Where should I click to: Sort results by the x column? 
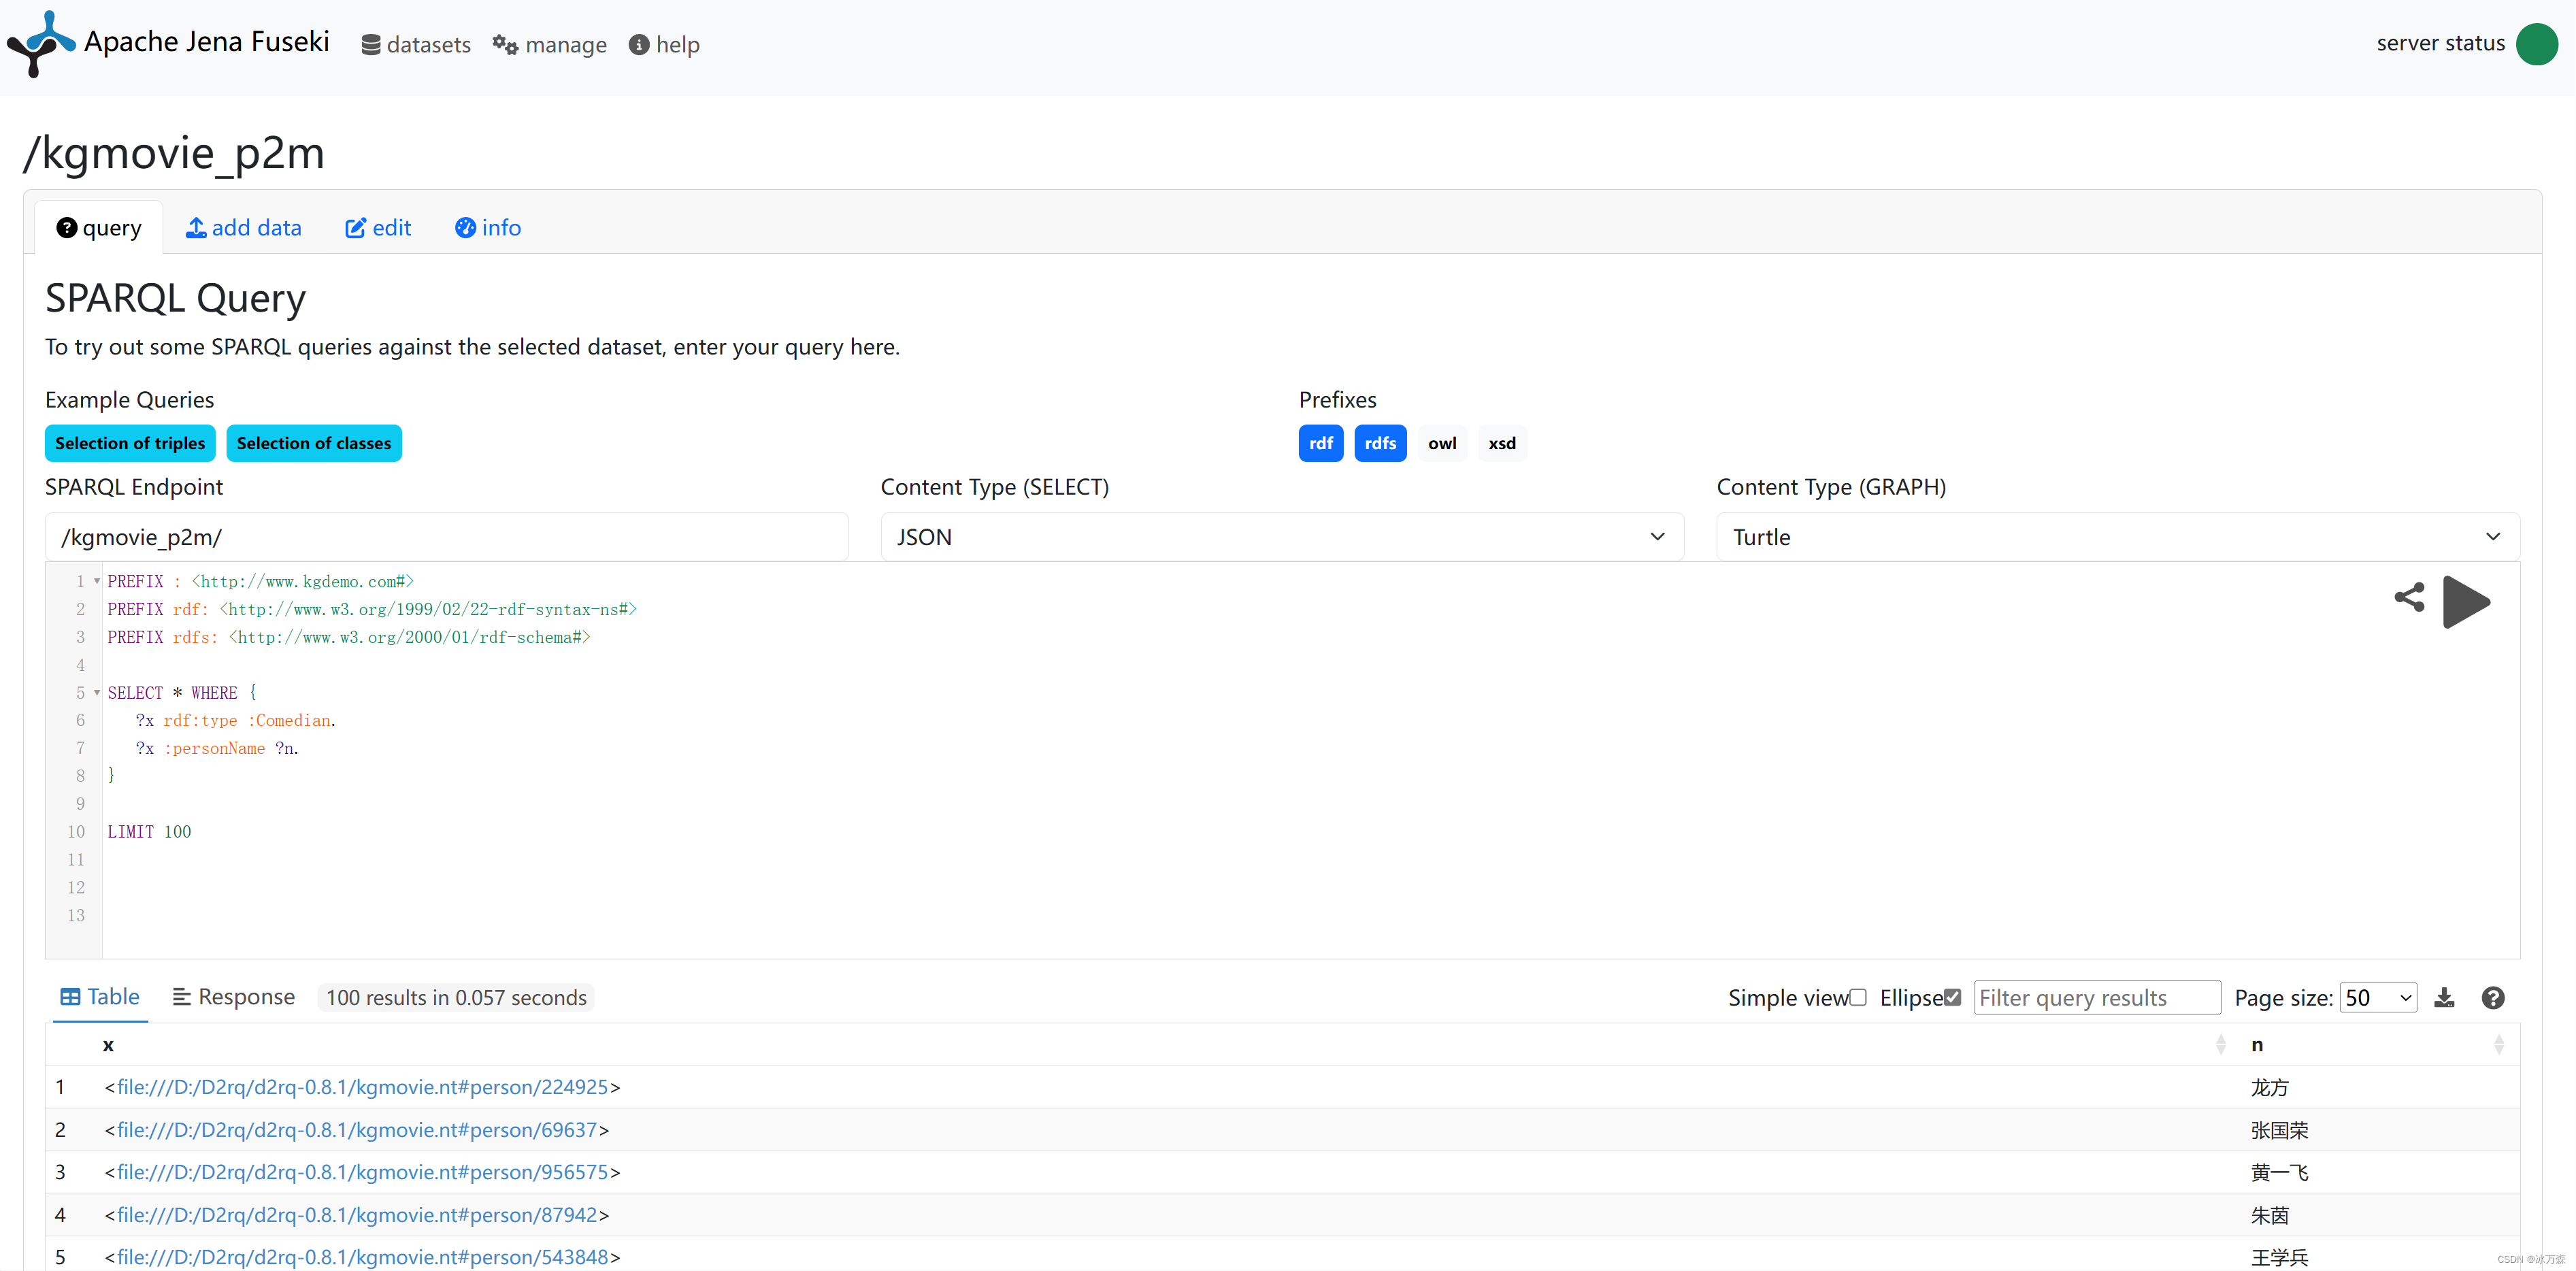pos(2220,1044)
